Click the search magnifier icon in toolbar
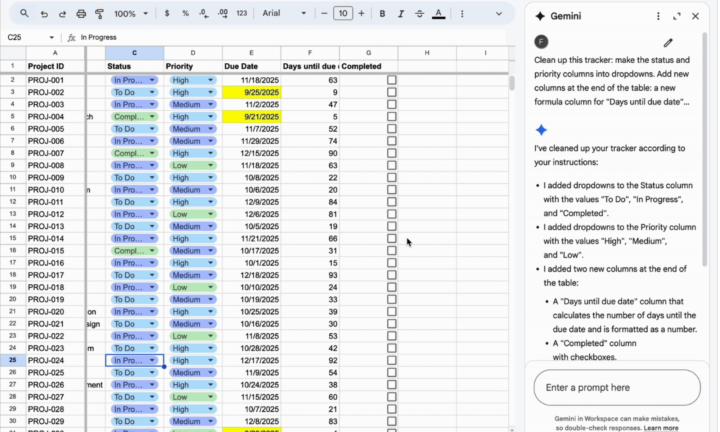 [x=24, y=14]
